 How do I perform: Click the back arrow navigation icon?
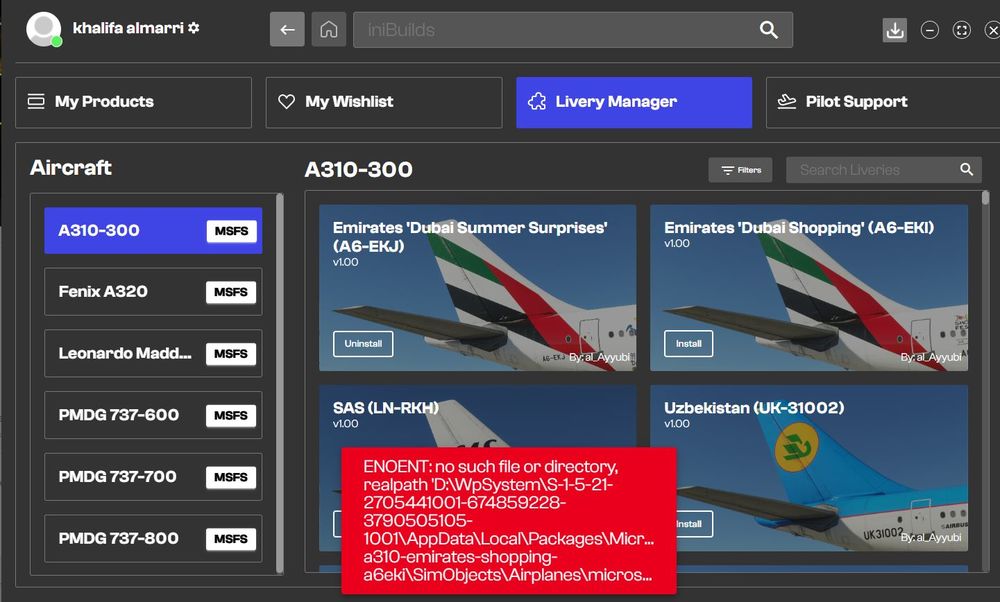(287, 30)
